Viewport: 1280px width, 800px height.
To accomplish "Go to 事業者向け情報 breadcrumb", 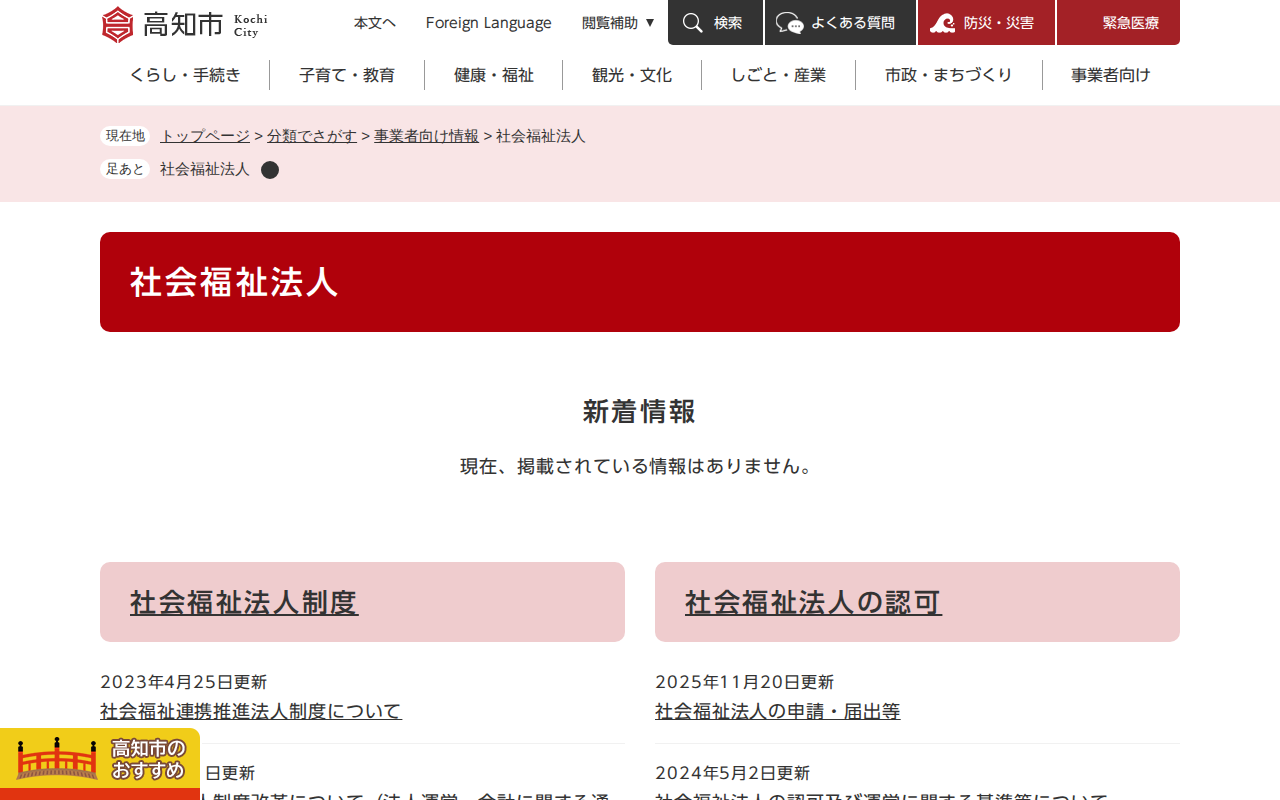I will click(426, 136).
